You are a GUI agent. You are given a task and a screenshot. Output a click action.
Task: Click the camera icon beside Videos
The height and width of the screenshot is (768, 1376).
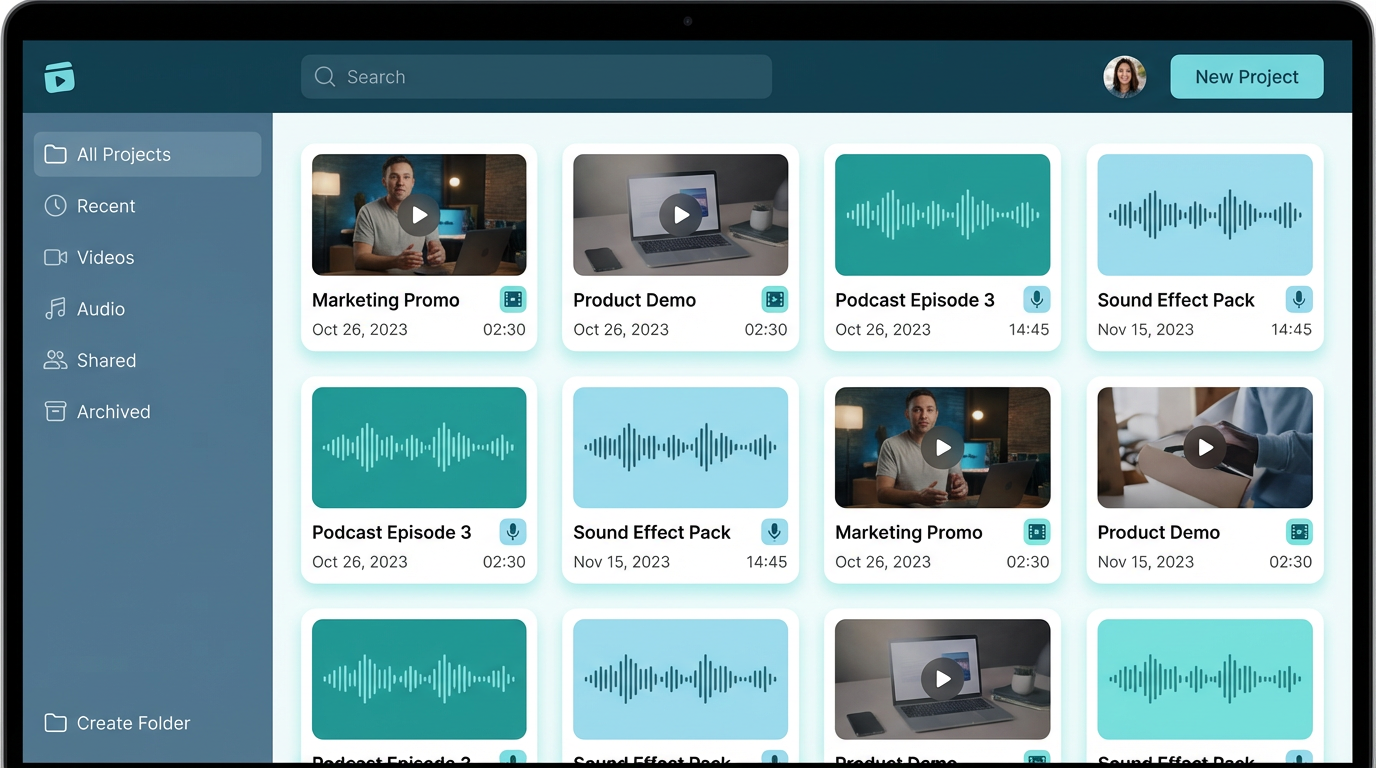55,258
